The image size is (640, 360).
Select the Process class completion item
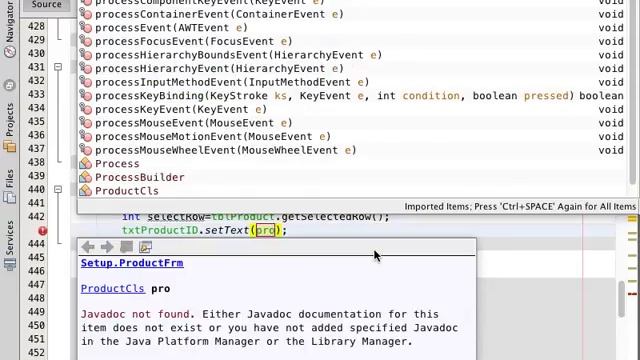[351, 164]
